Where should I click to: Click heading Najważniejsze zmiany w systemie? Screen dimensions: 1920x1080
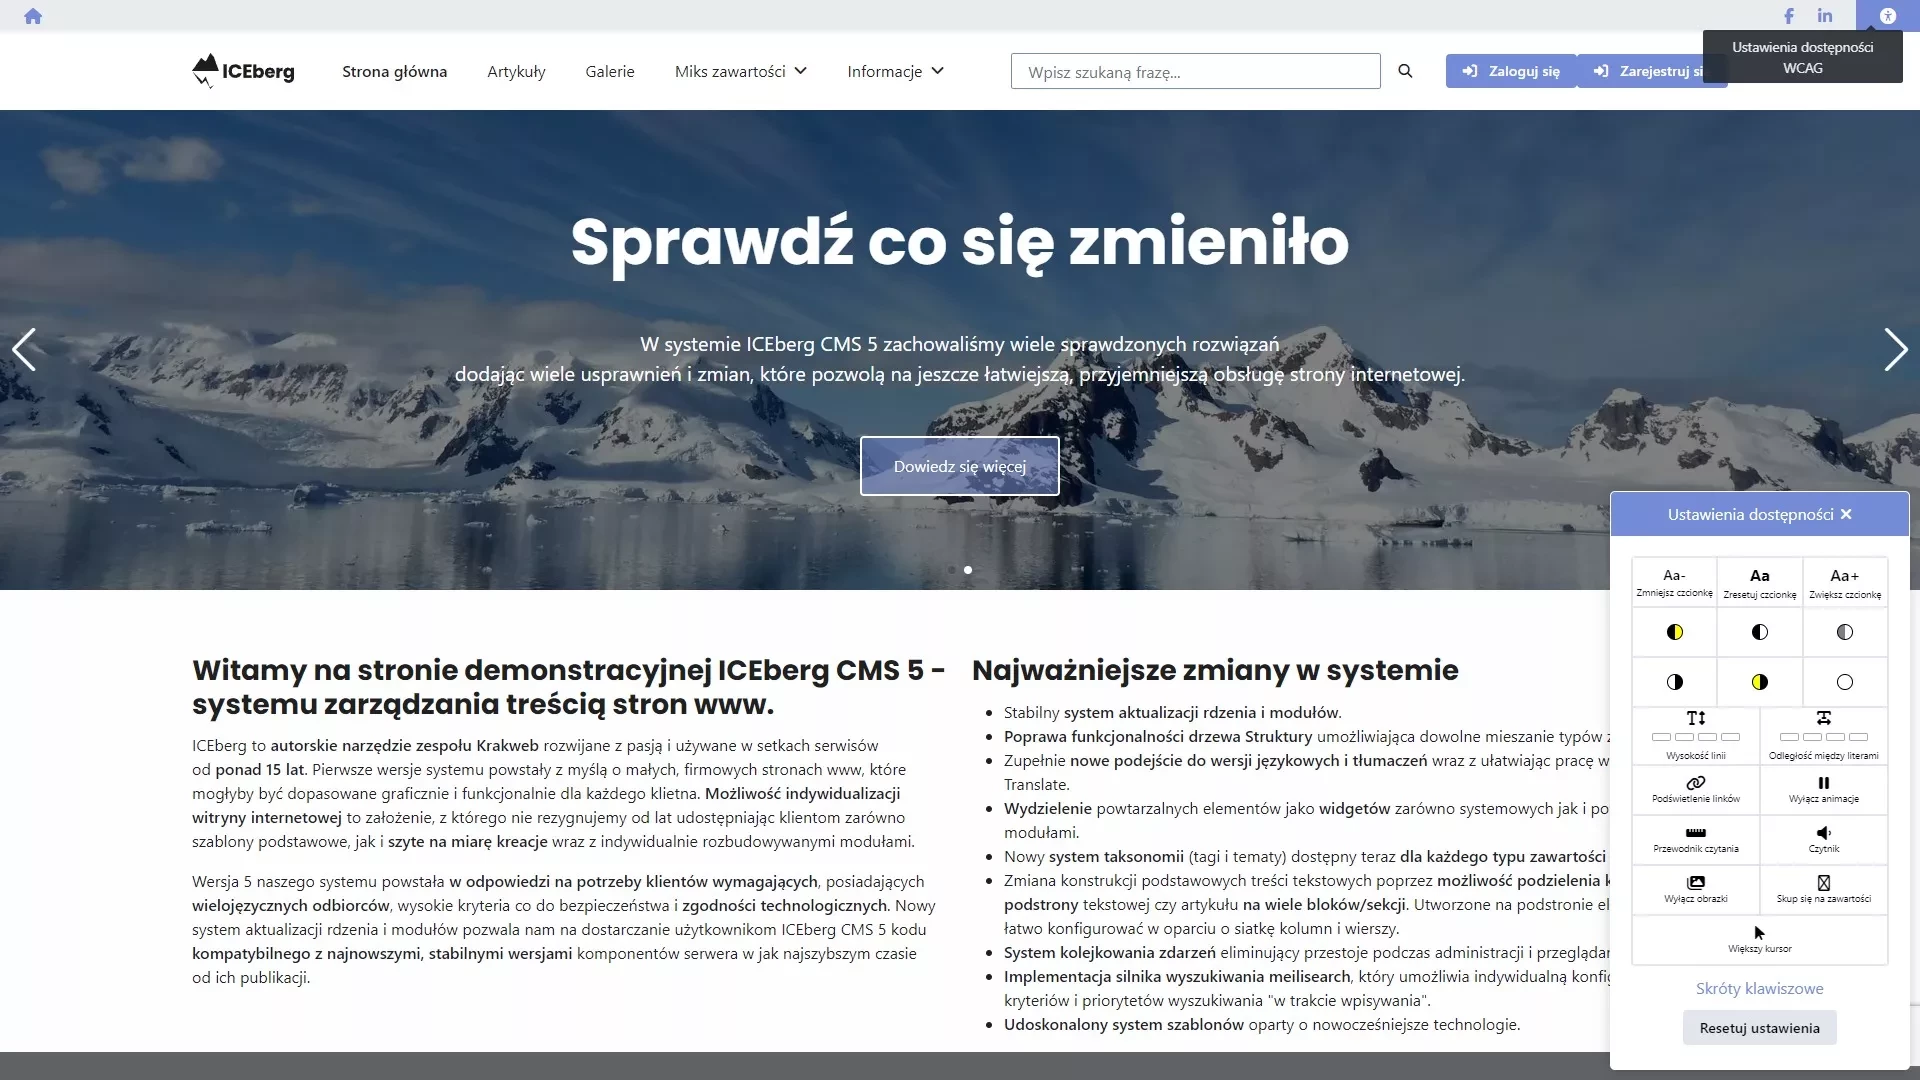pyautogui.click(x=1215, y=670)
